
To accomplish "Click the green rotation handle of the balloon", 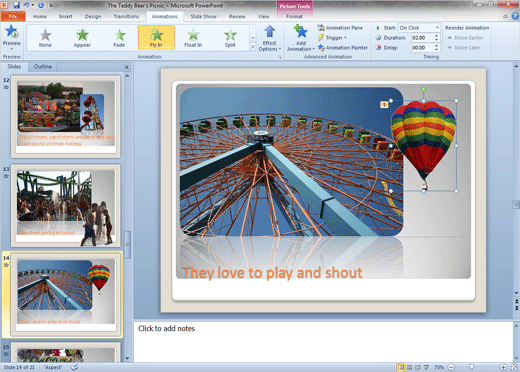I will (x=423, y=90).
